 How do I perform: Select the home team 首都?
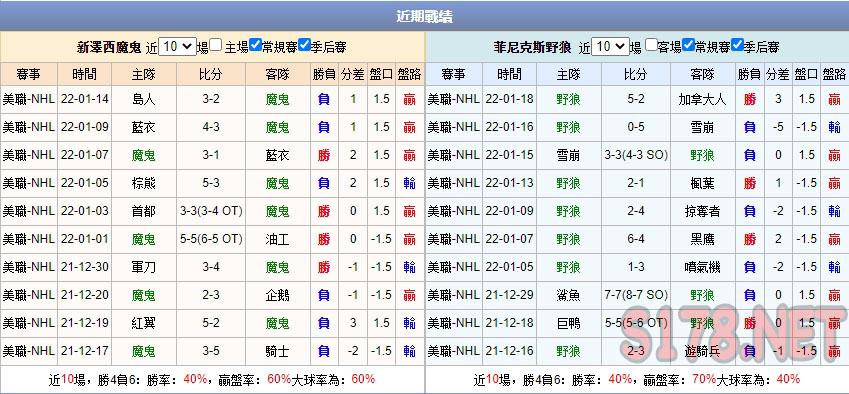click(143, 211)
